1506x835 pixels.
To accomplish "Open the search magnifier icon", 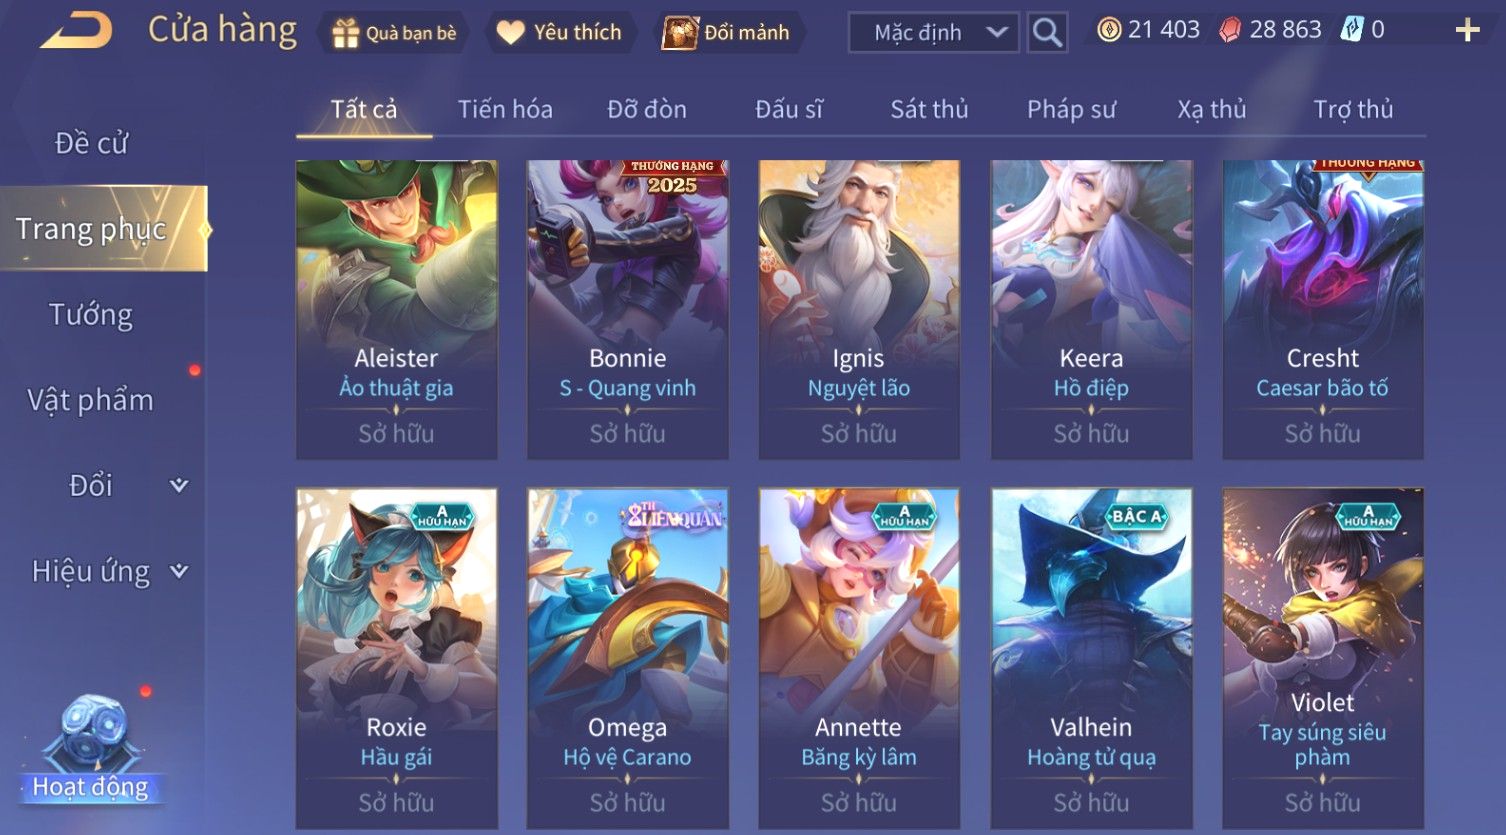I will [1047, 32].
